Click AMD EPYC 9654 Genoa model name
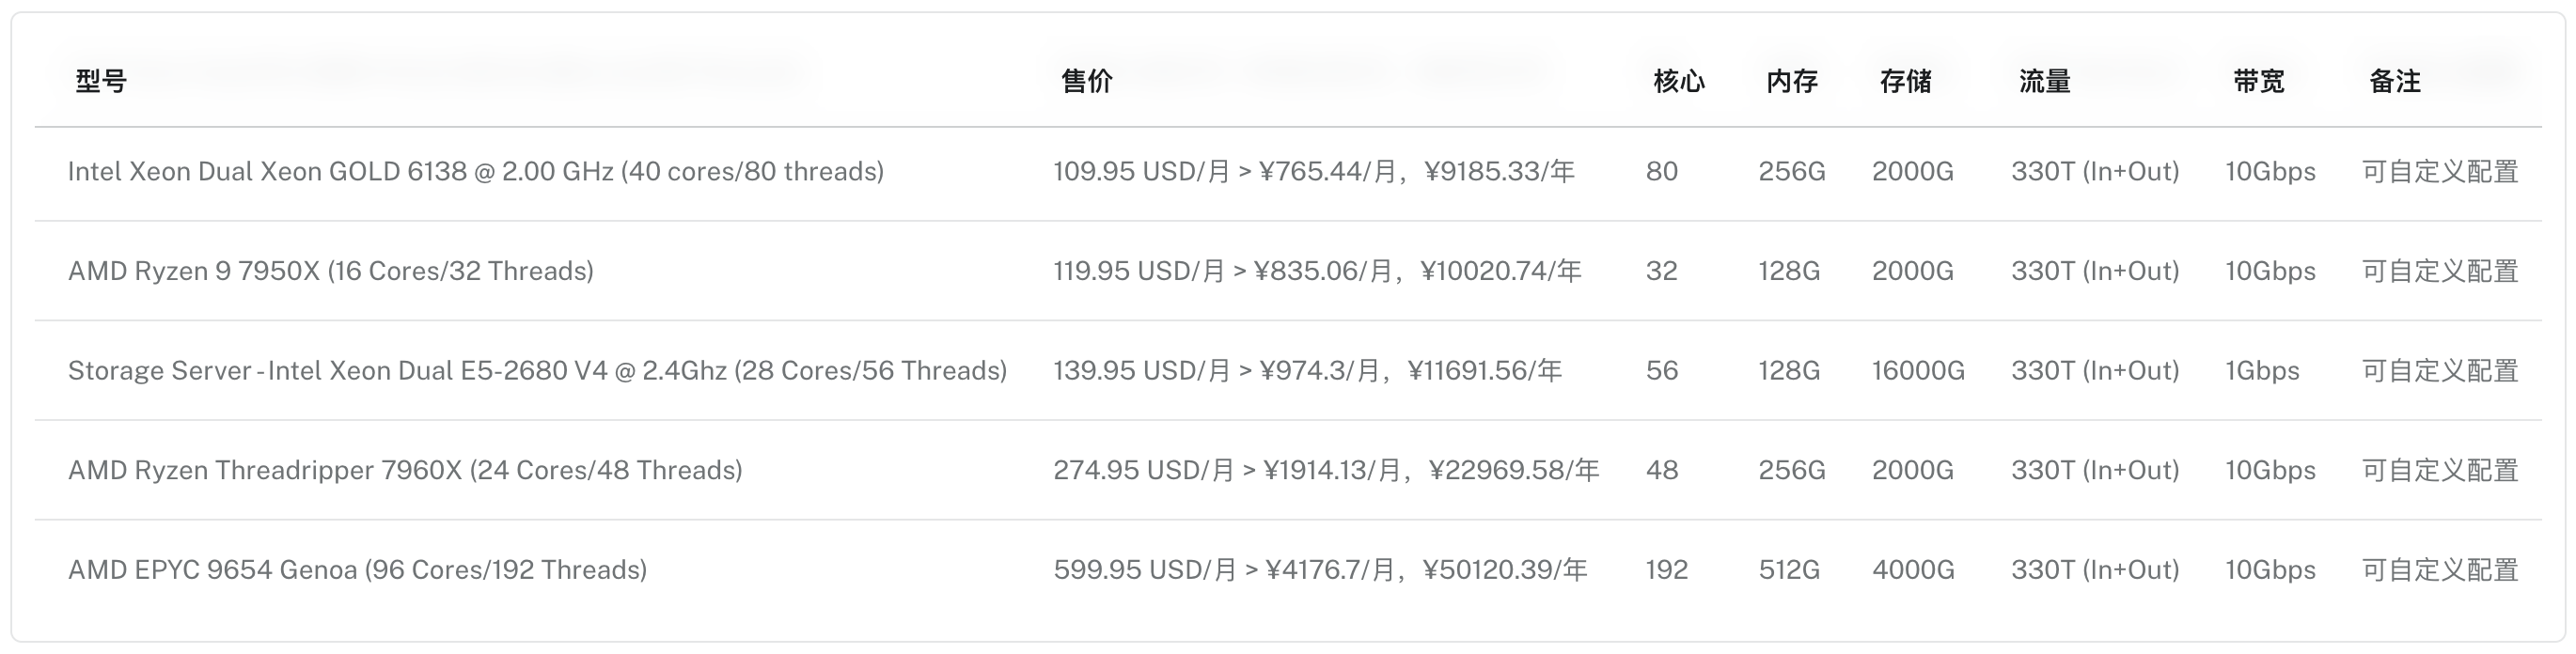2576x654 pixels. [357, 570]
